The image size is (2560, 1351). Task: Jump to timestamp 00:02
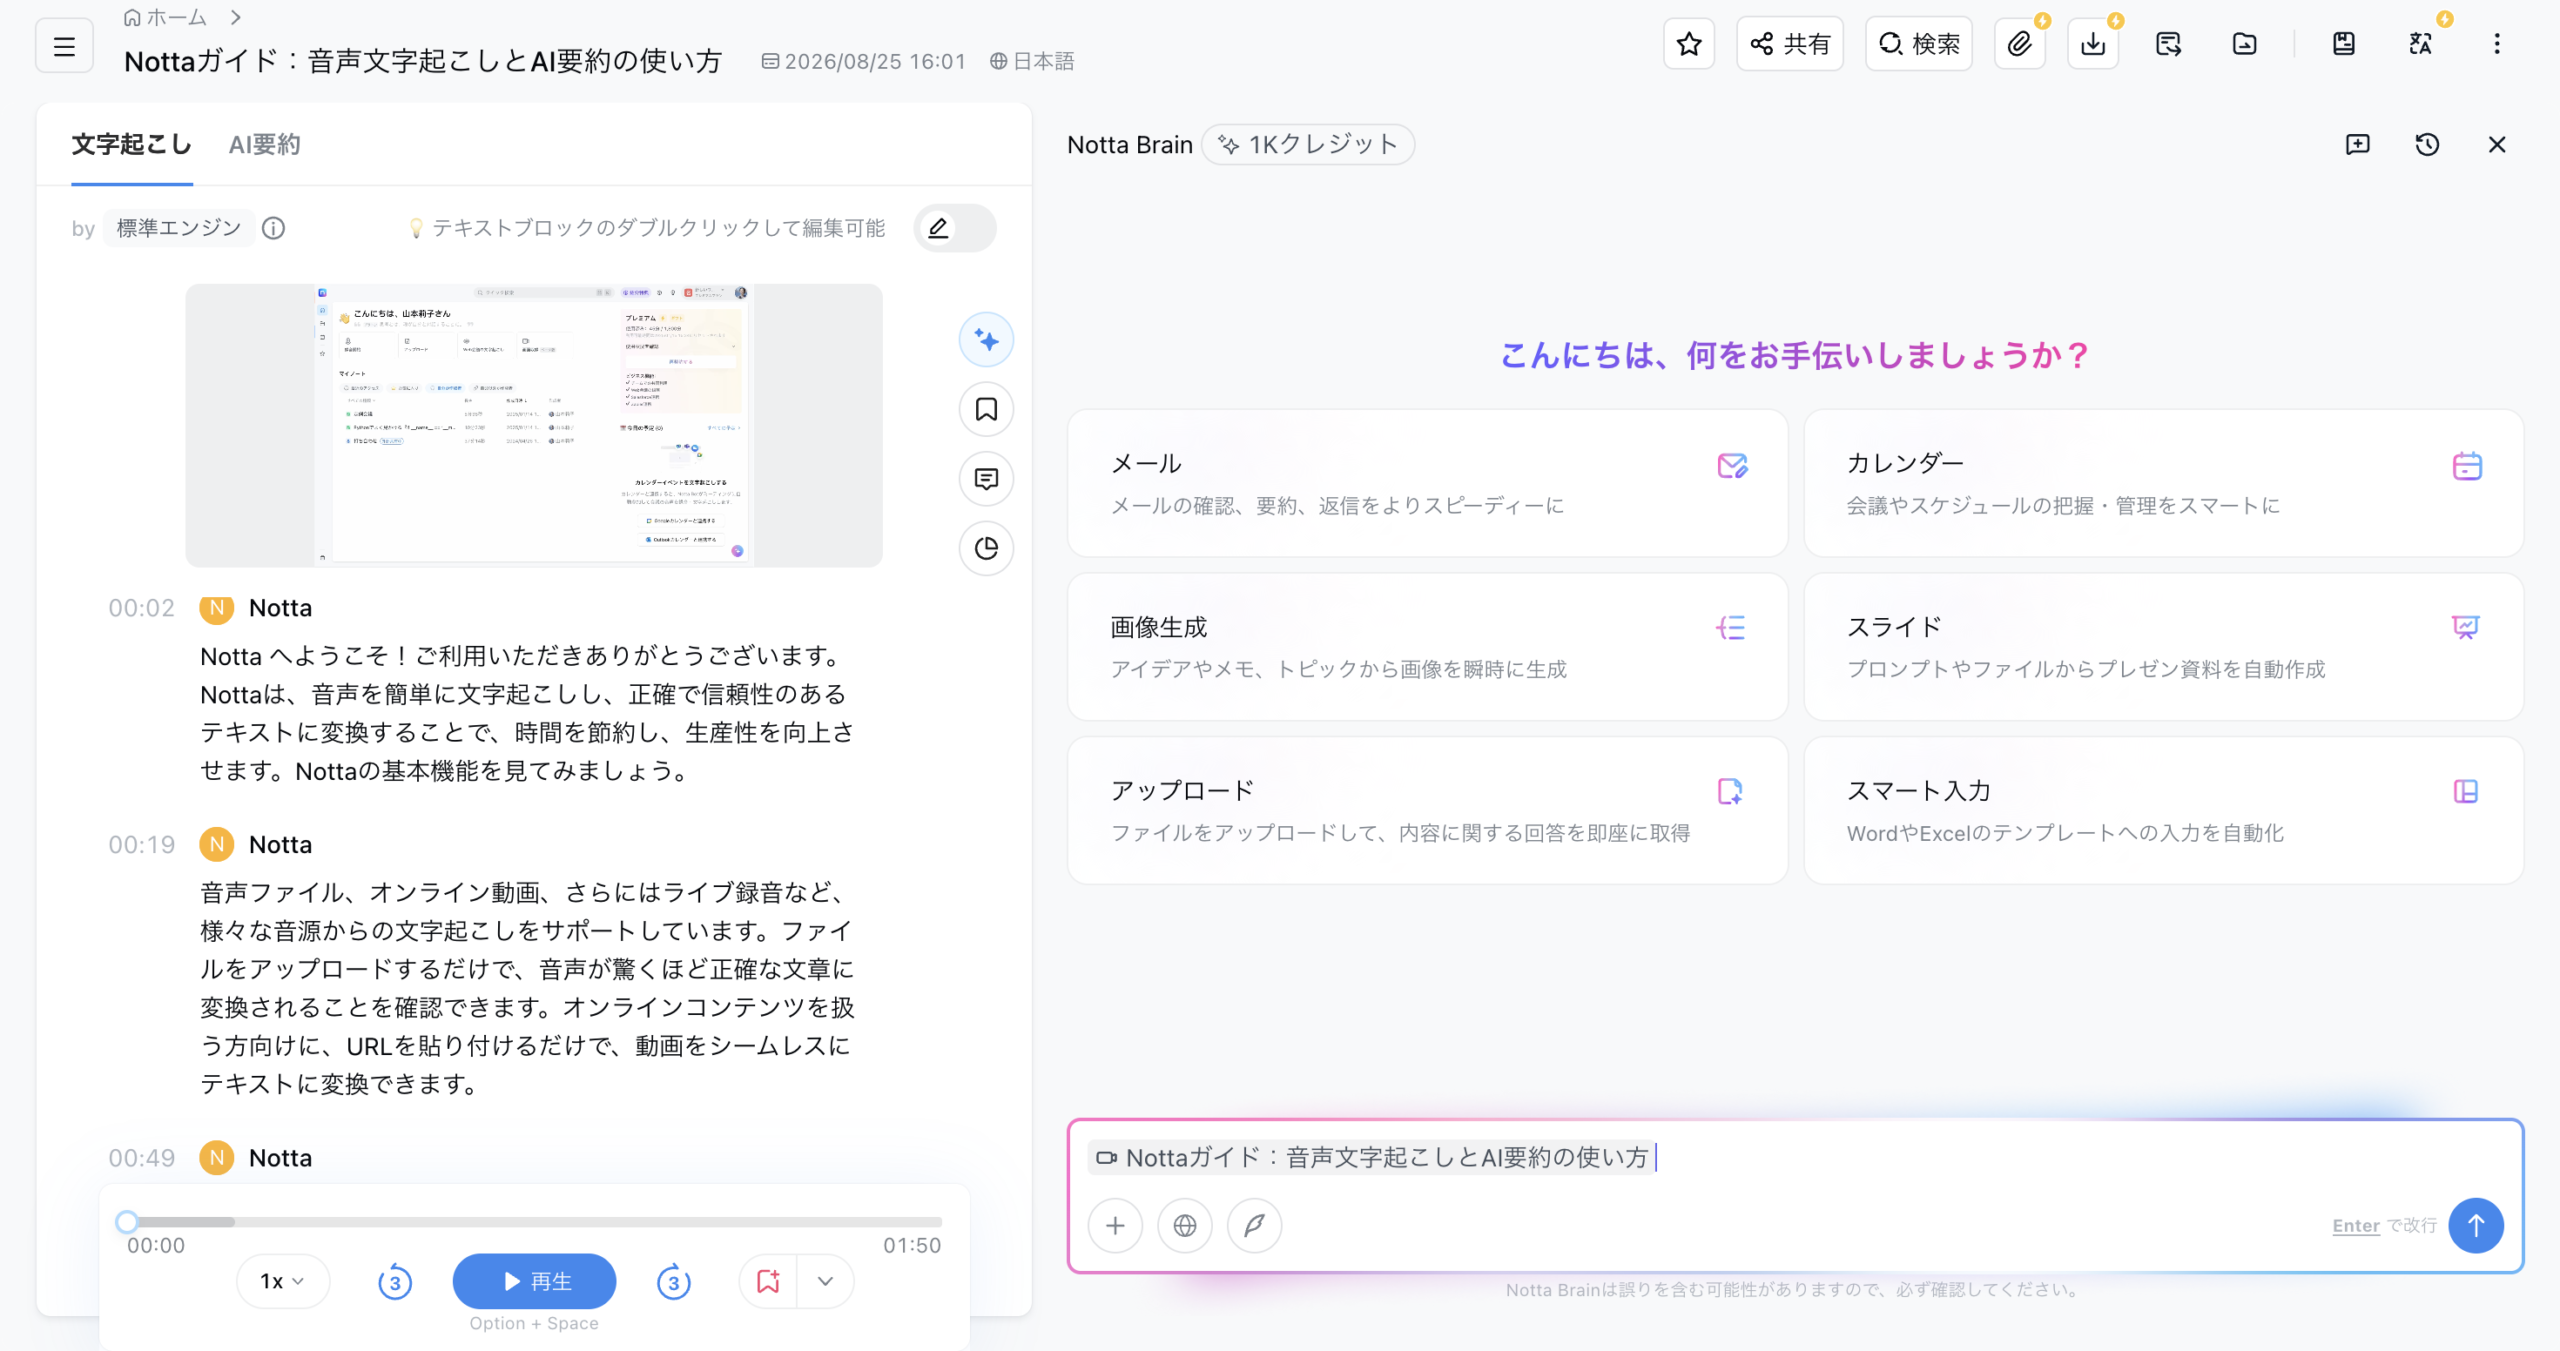coord(141,608)
